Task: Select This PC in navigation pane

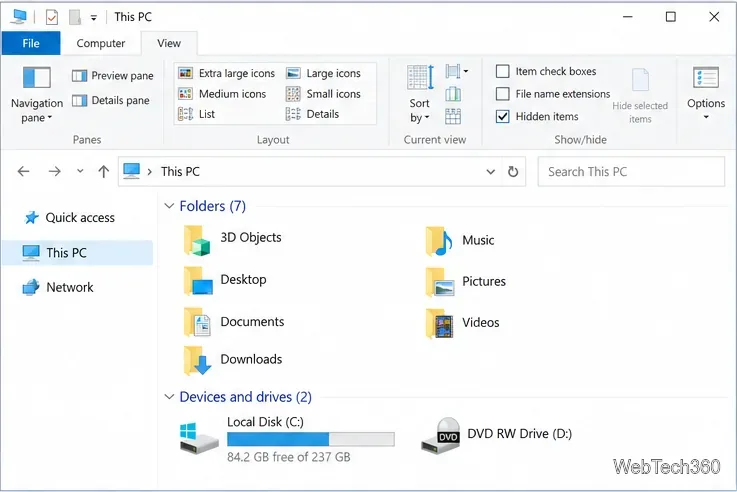Action: click(x=78, y=253)
